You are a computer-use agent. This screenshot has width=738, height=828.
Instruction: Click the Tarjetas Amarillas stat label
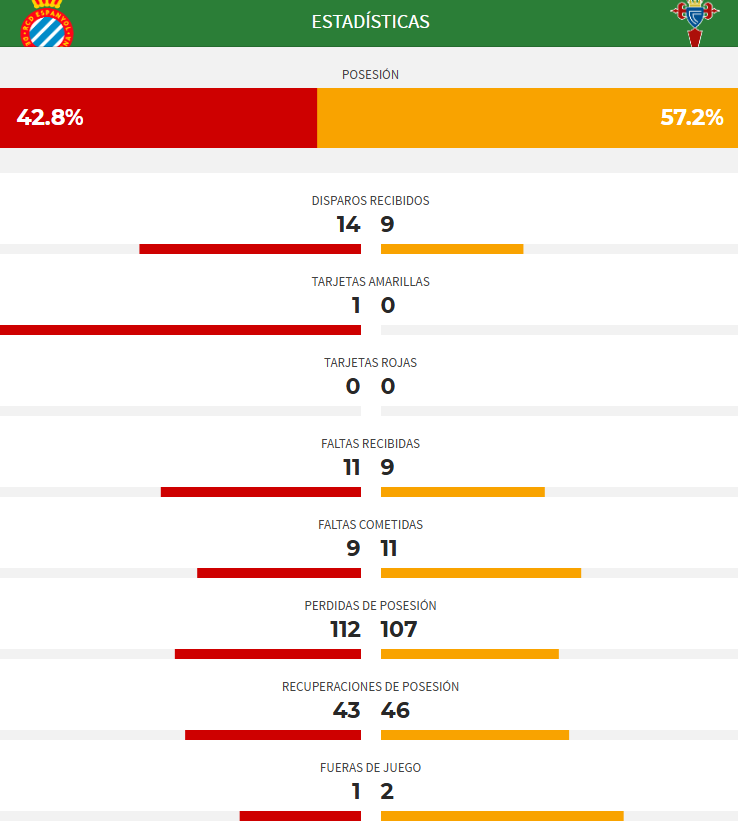tap(370, 281)
